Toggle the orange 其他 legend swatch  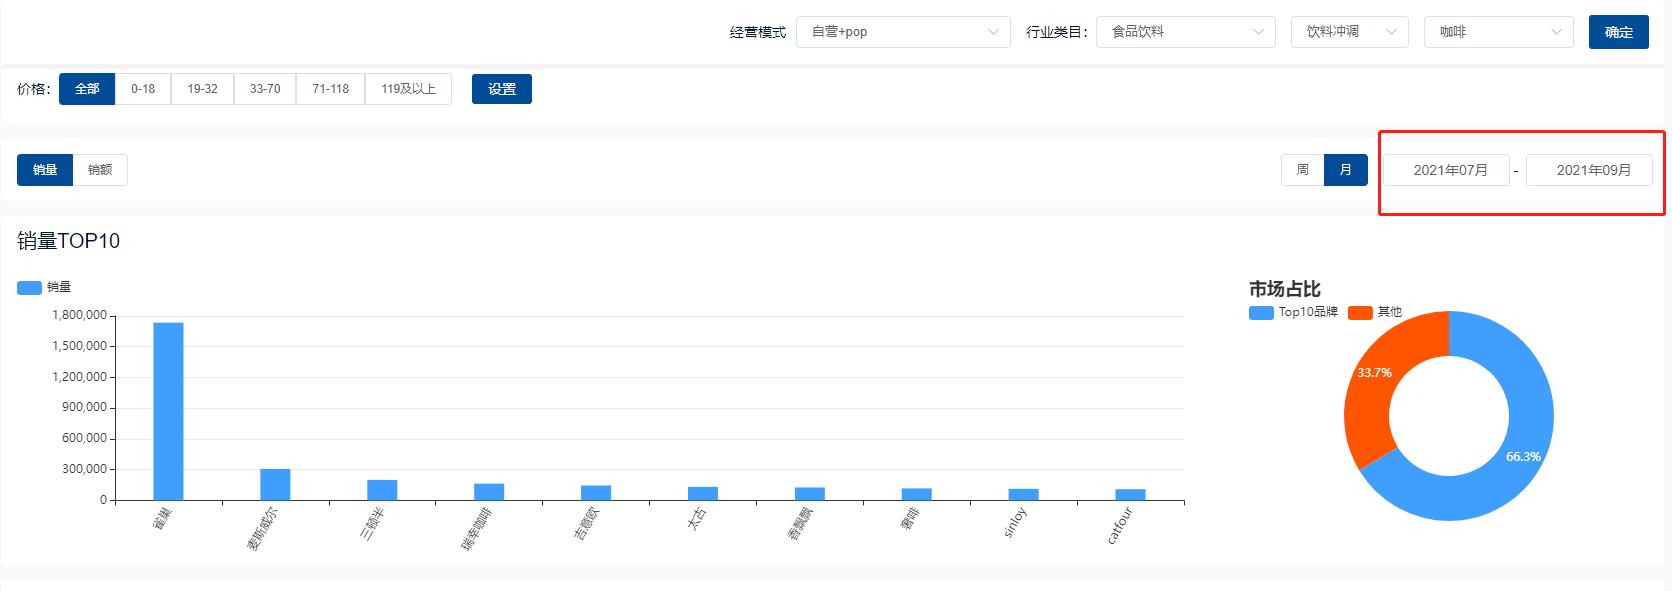(1360, 313)
